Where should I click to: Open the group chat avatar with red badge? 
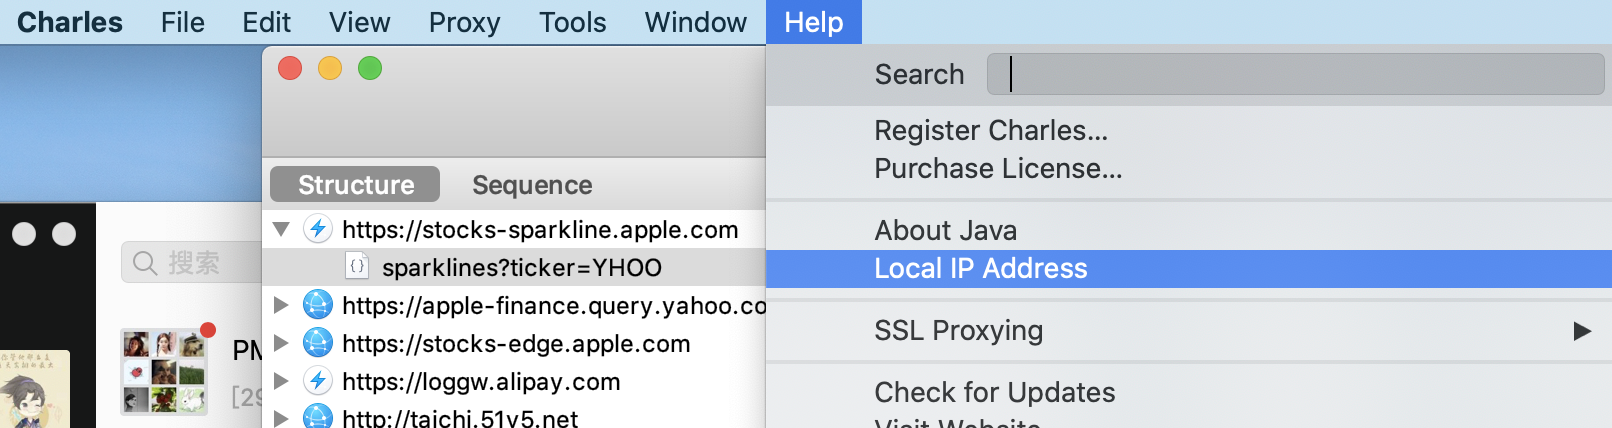[x=165, y=372]
